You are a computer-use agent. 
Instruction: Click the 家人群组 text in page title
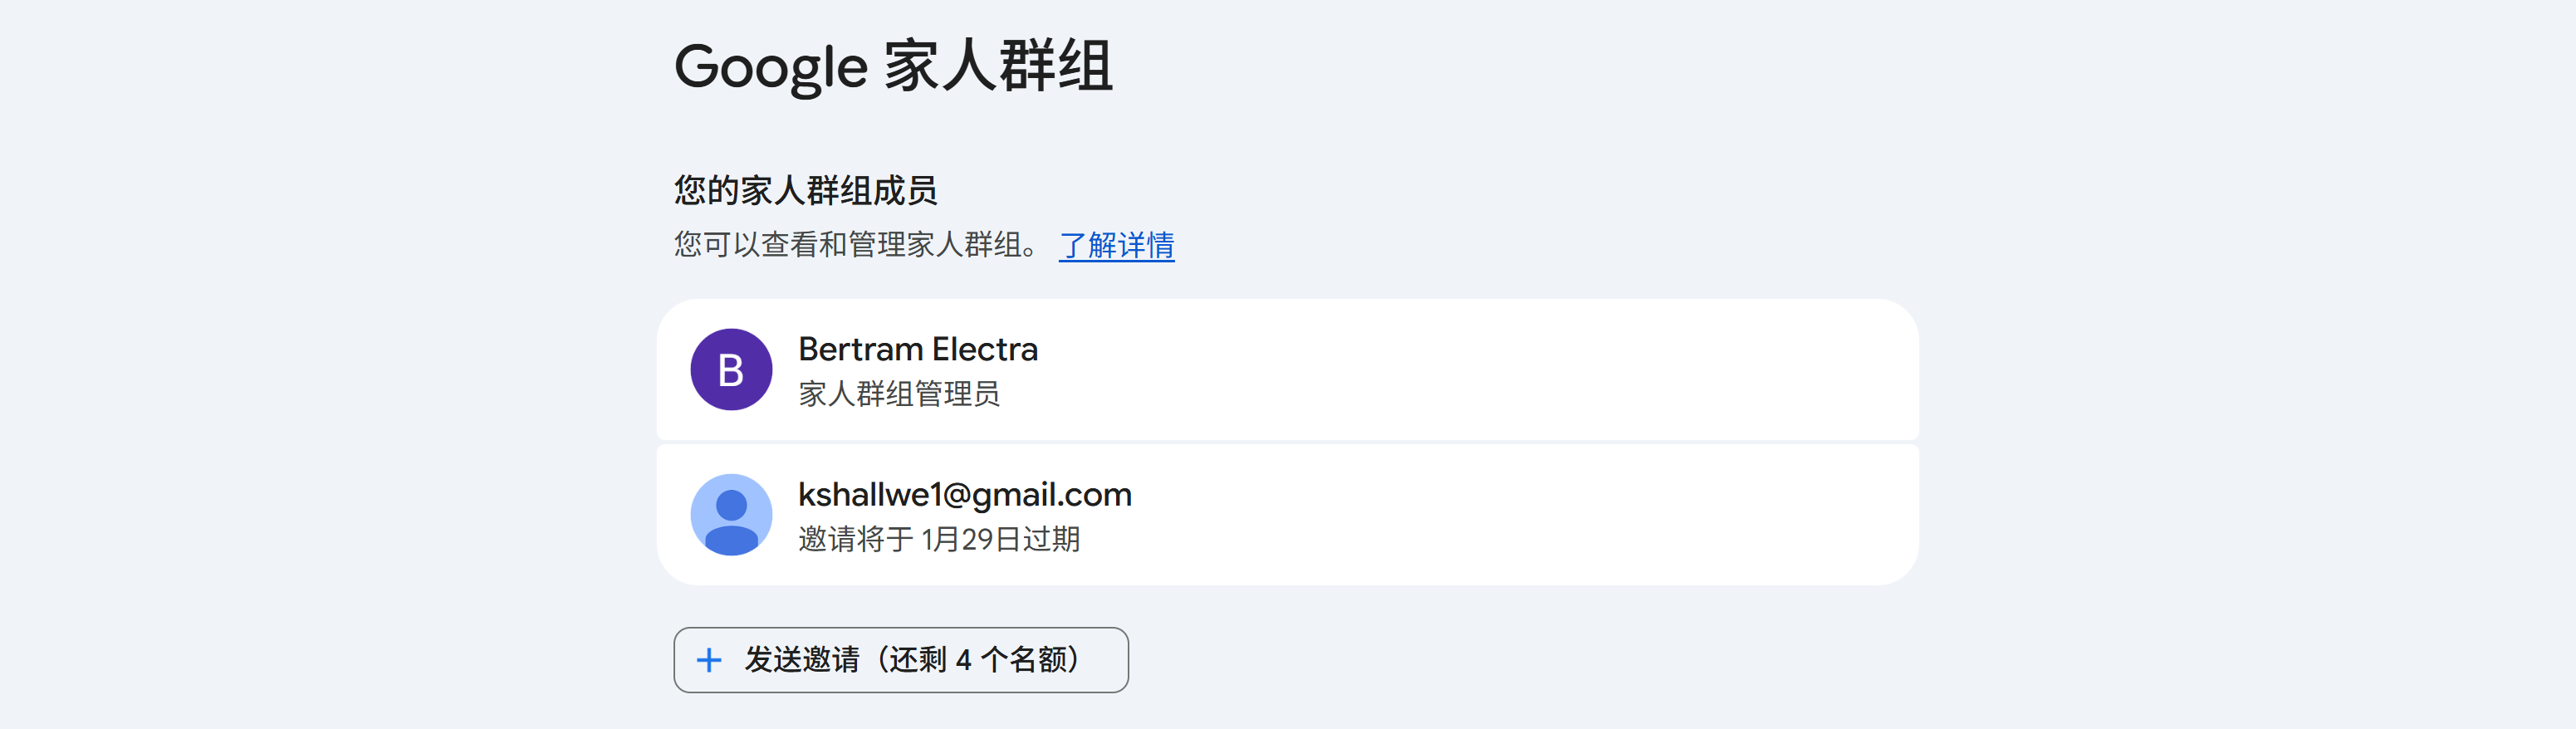pyautogui.click(x=998, y=66)
